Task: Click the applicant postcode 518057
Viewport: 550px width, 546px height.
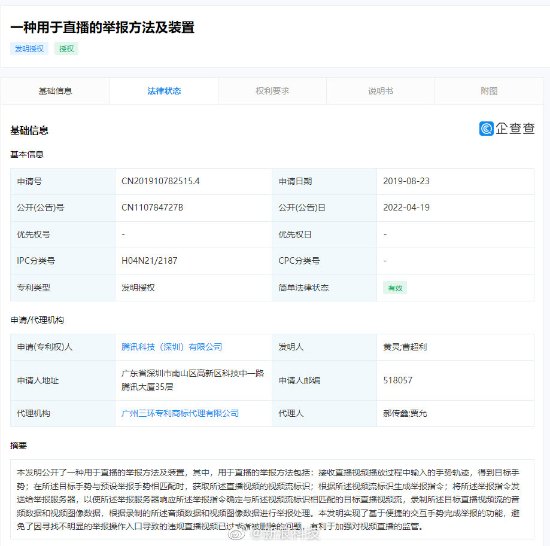Action: click(x=398, y=380)
